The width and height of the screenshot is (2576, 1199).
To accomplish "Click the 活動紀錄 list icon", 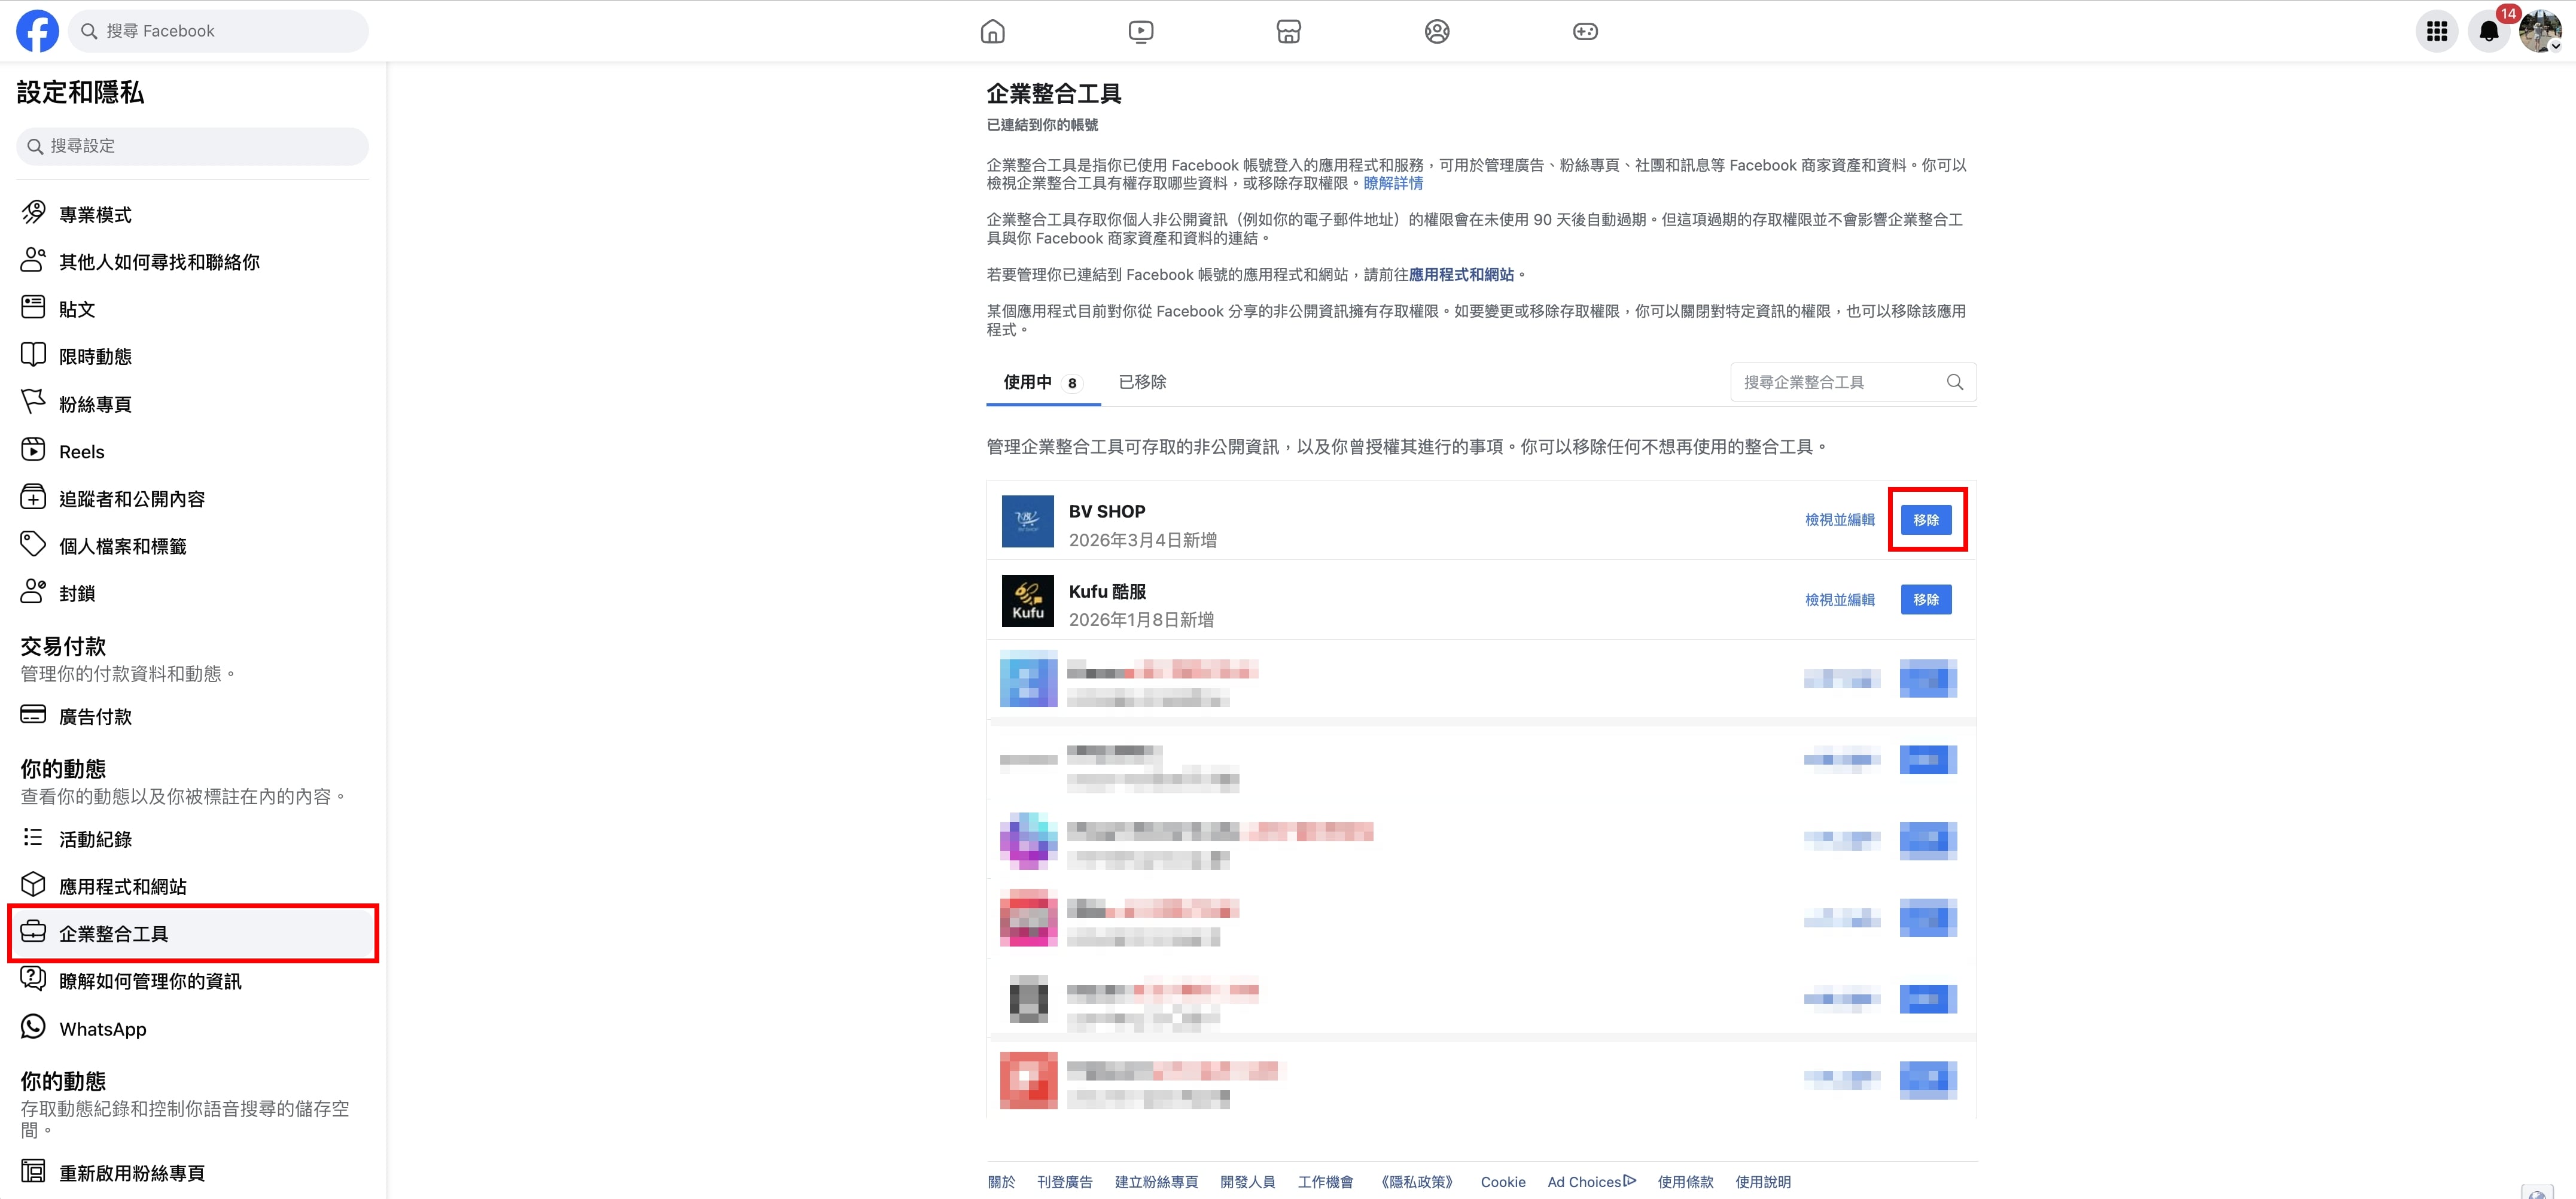I will [33, 837].
